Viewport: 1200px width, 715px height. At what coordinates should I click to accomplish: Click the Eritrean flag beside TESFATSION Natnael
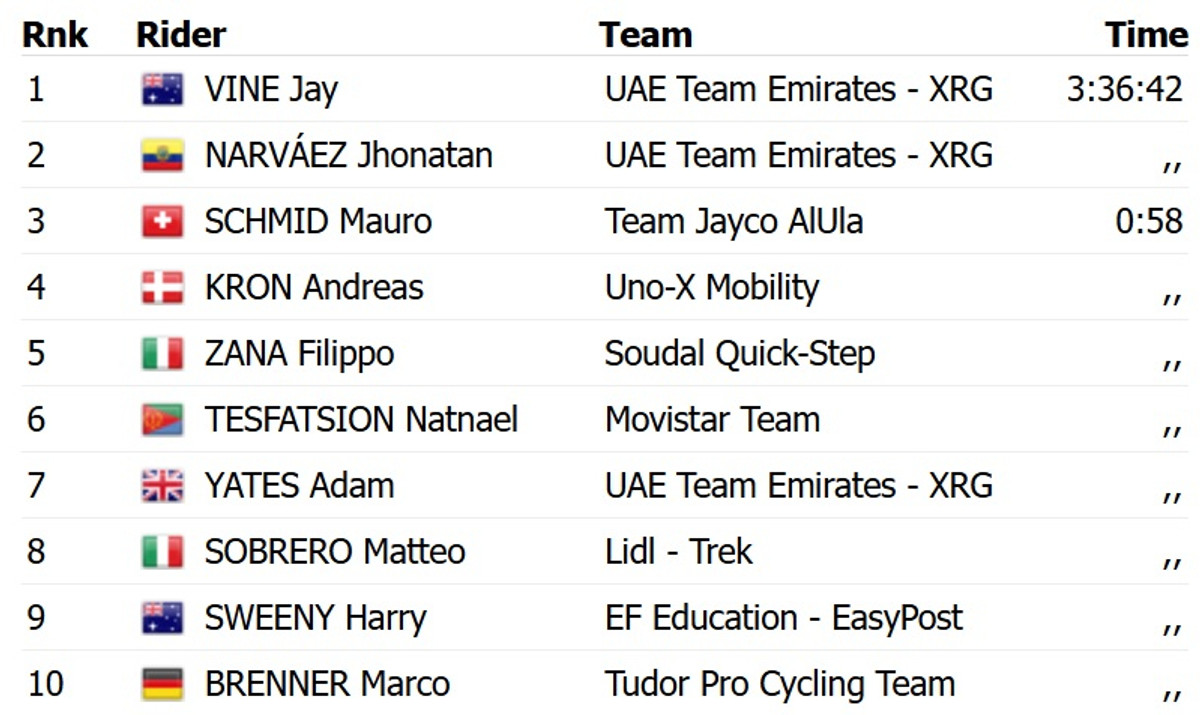point(162,420)
